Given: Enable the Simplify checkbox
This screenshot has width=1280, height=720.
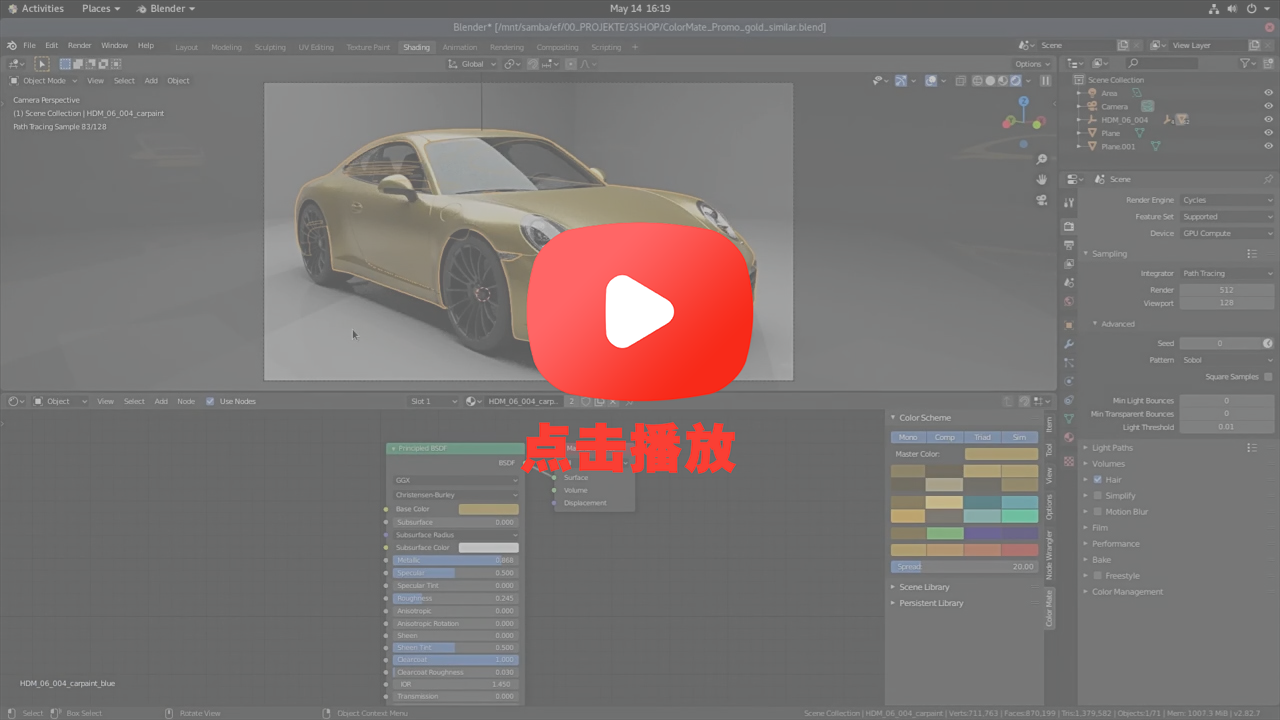Looking at the screenshot, I should (x=1098, y=496).
